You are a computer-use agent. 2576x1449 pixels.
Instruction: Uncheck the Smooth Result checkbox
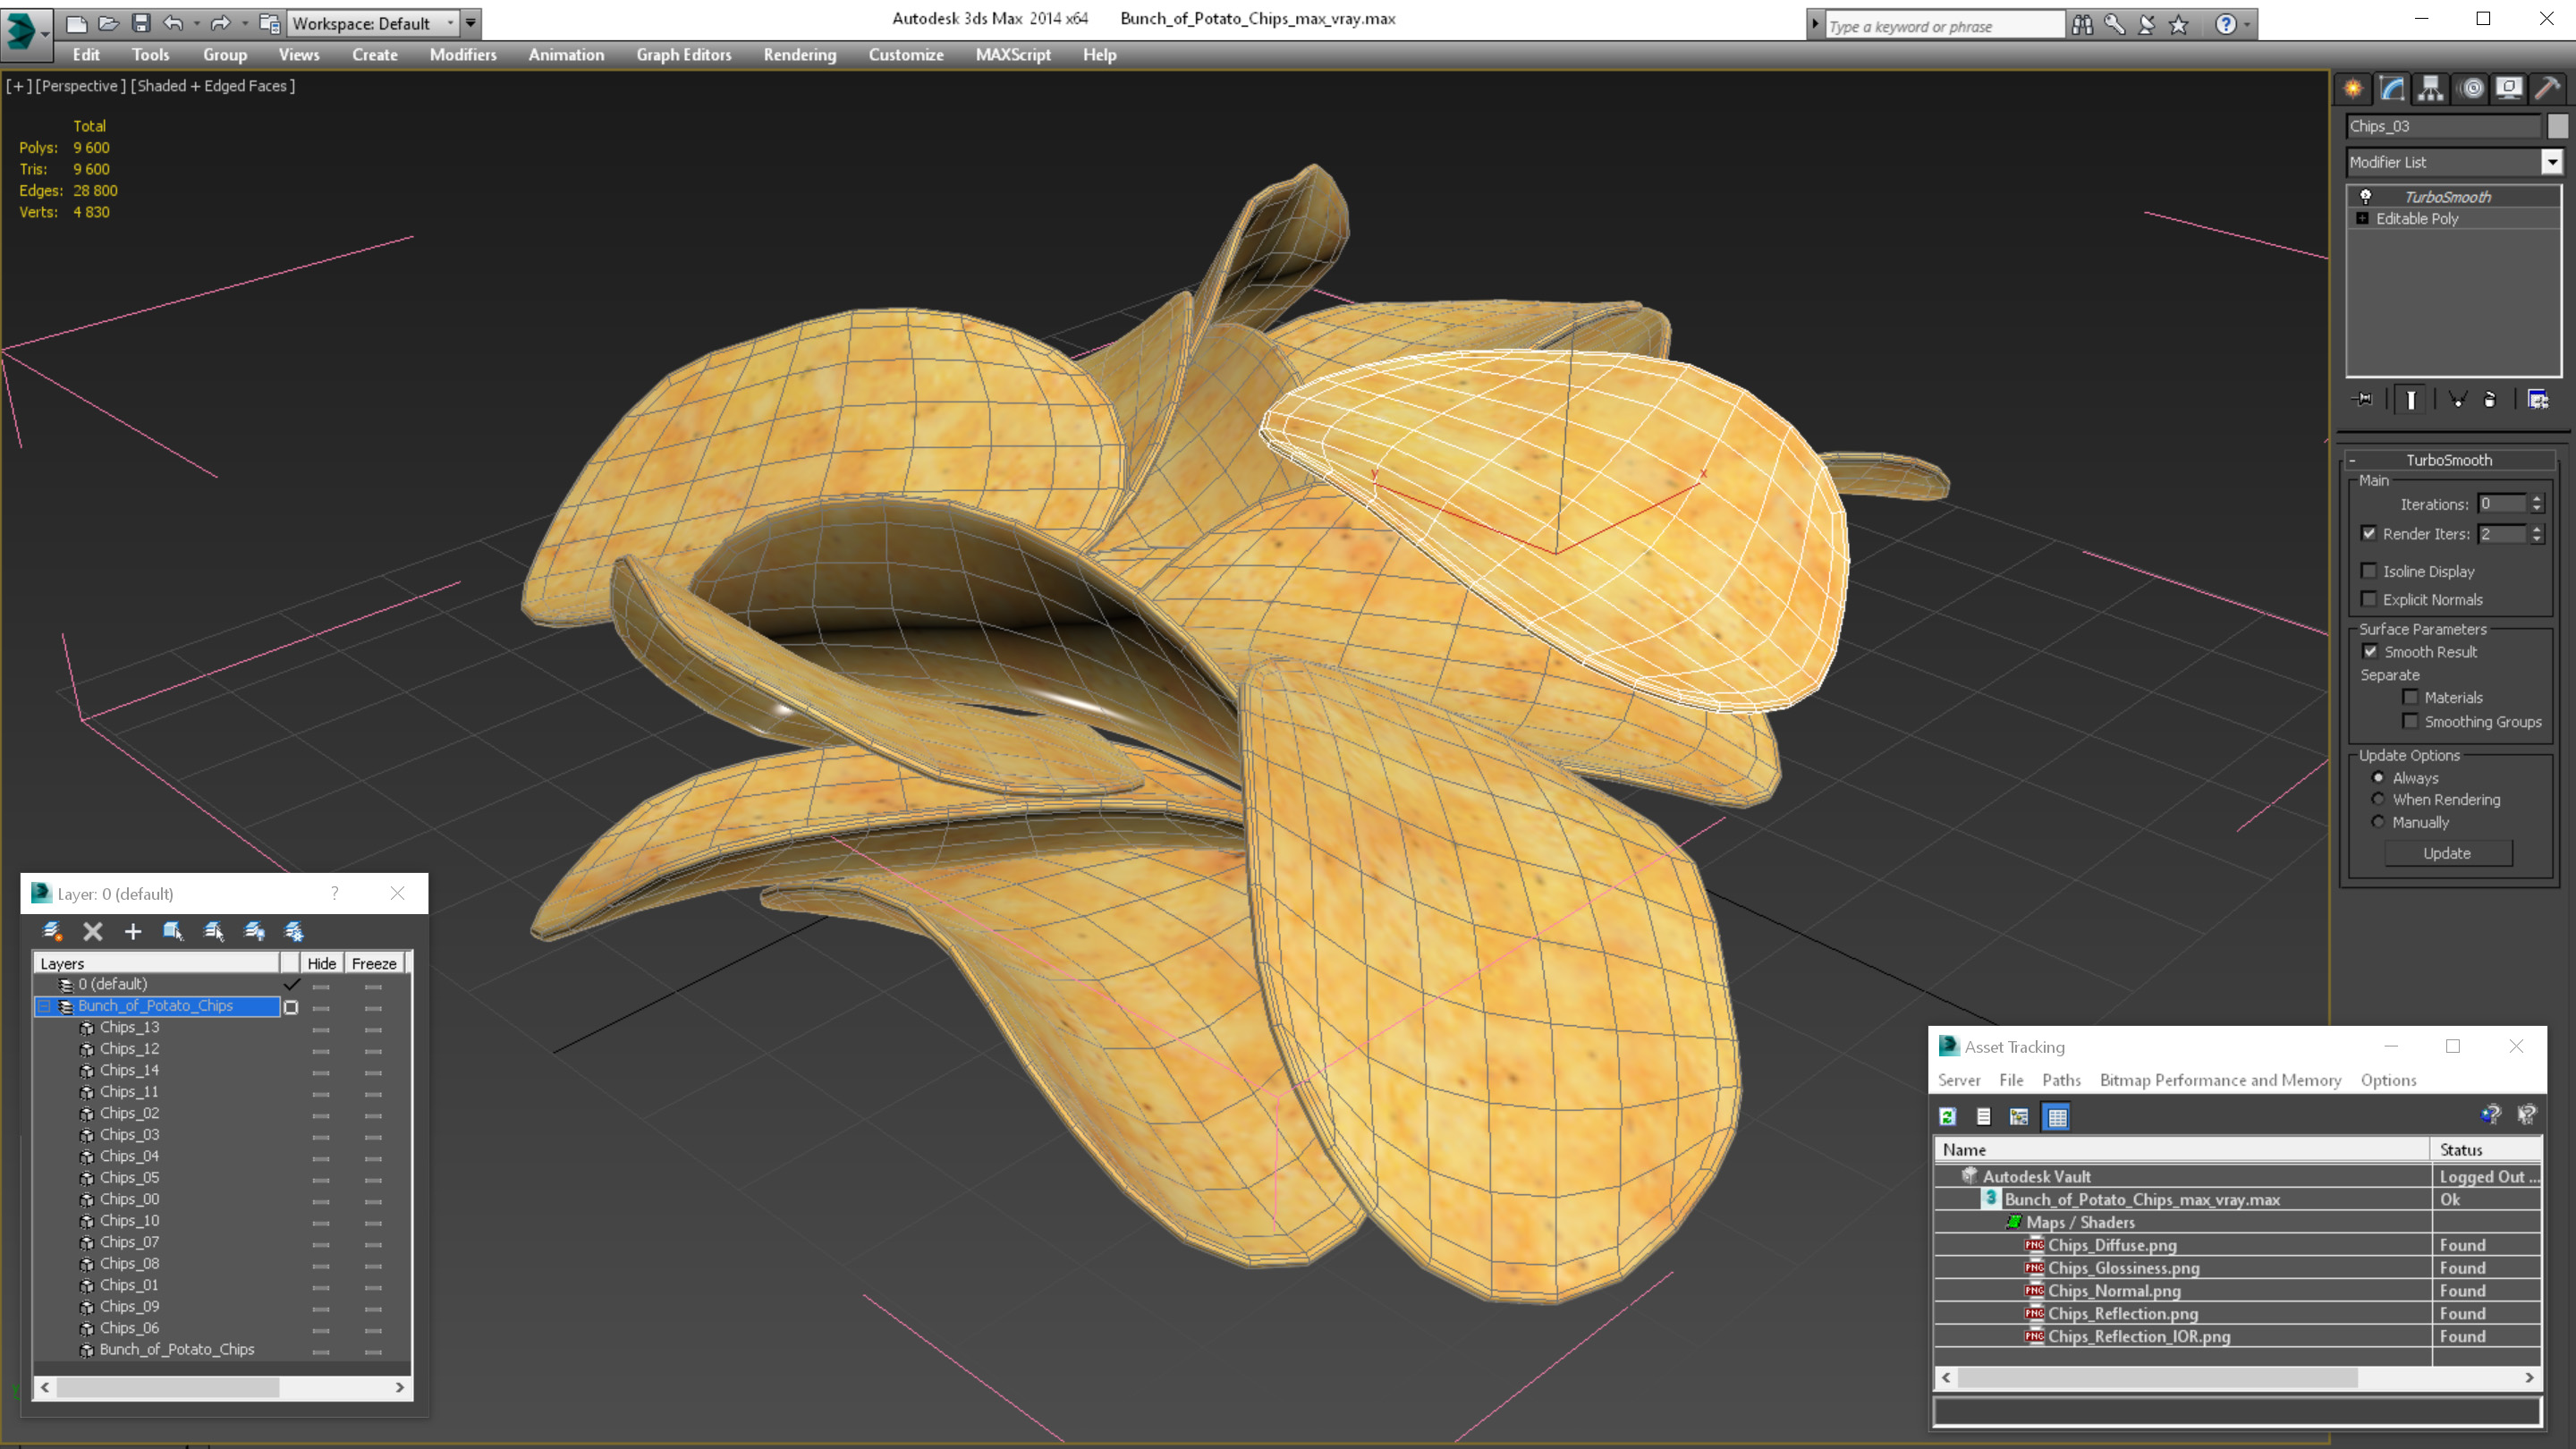click(x=2370, y=651)
